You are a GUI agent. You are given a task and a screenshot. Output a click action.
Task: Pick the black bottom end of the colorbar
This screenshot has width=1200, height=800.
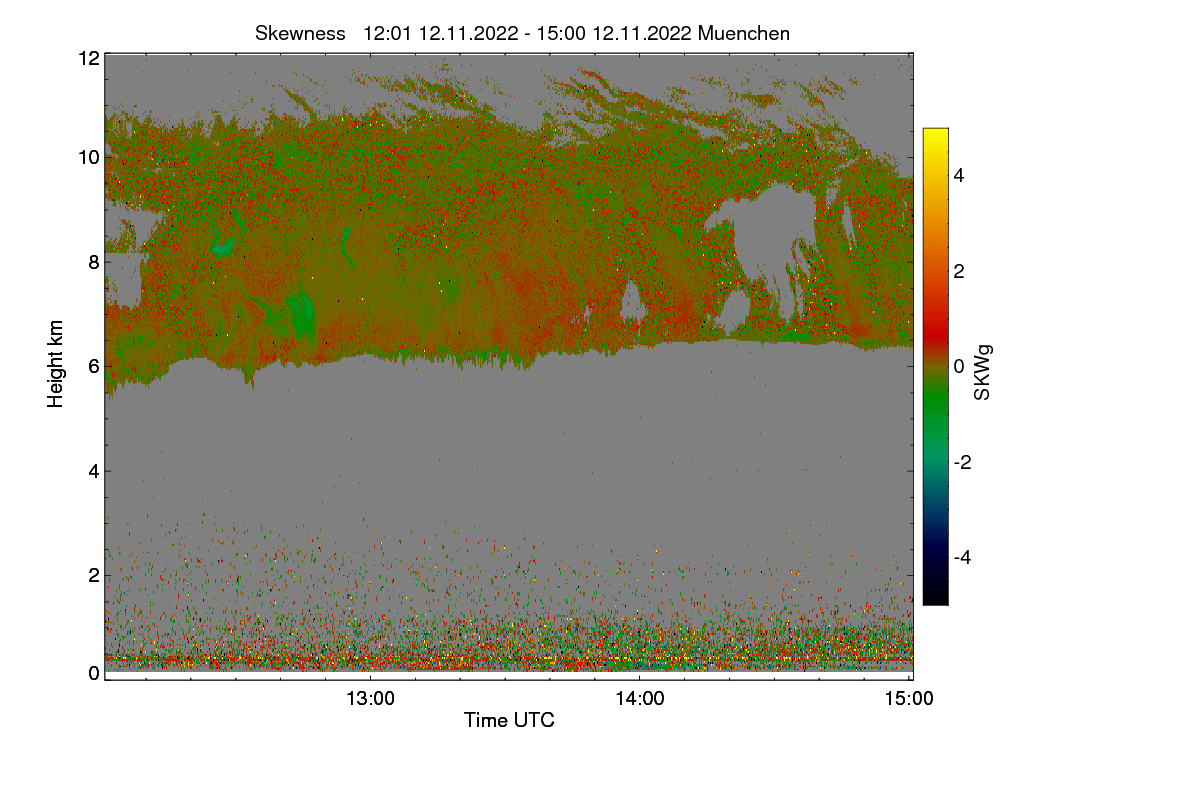[935, 594]
